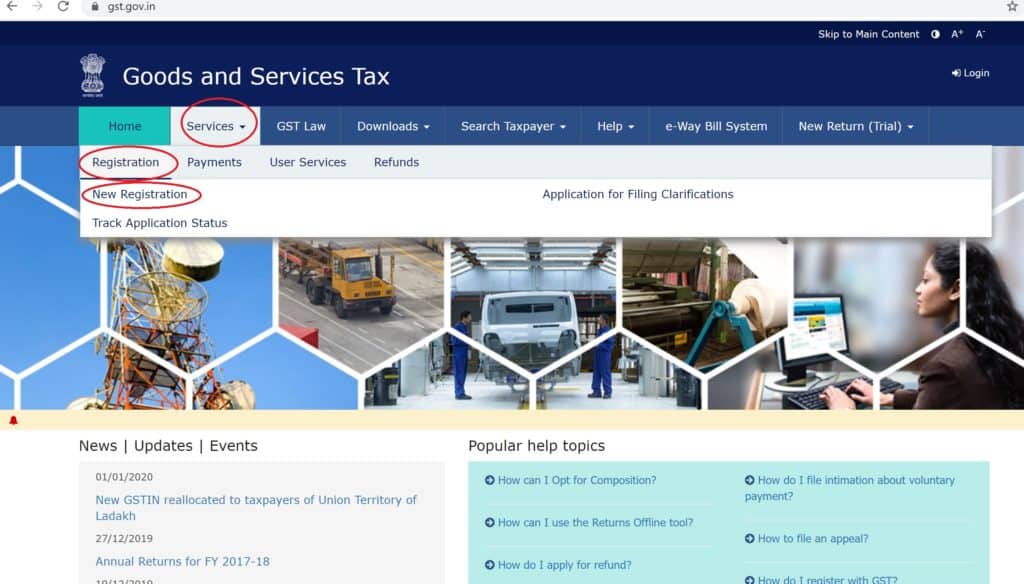Select the User Services submenu tab

pos(308,162)
